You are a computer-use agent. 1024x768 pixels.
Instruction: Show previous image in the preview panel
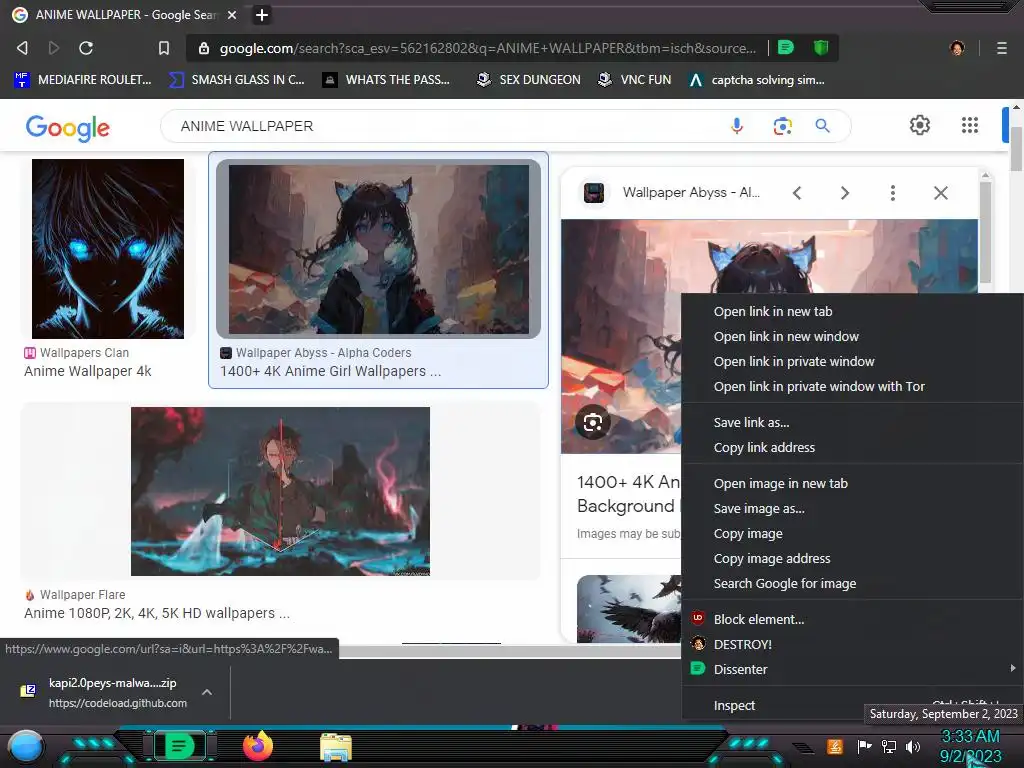[x=797, y=193]
